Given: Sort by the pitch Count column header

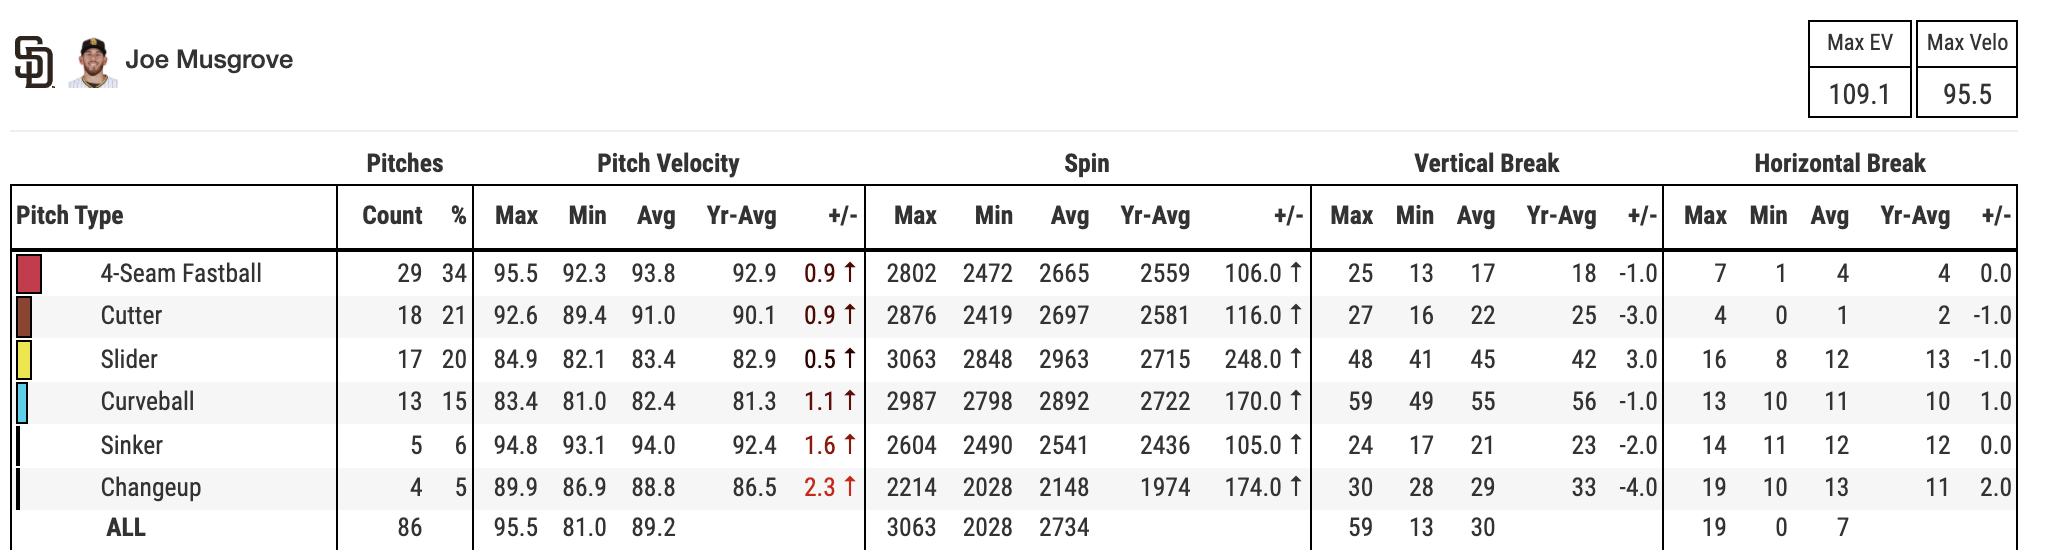Looking at the screenshot, I should click(392, 216).
